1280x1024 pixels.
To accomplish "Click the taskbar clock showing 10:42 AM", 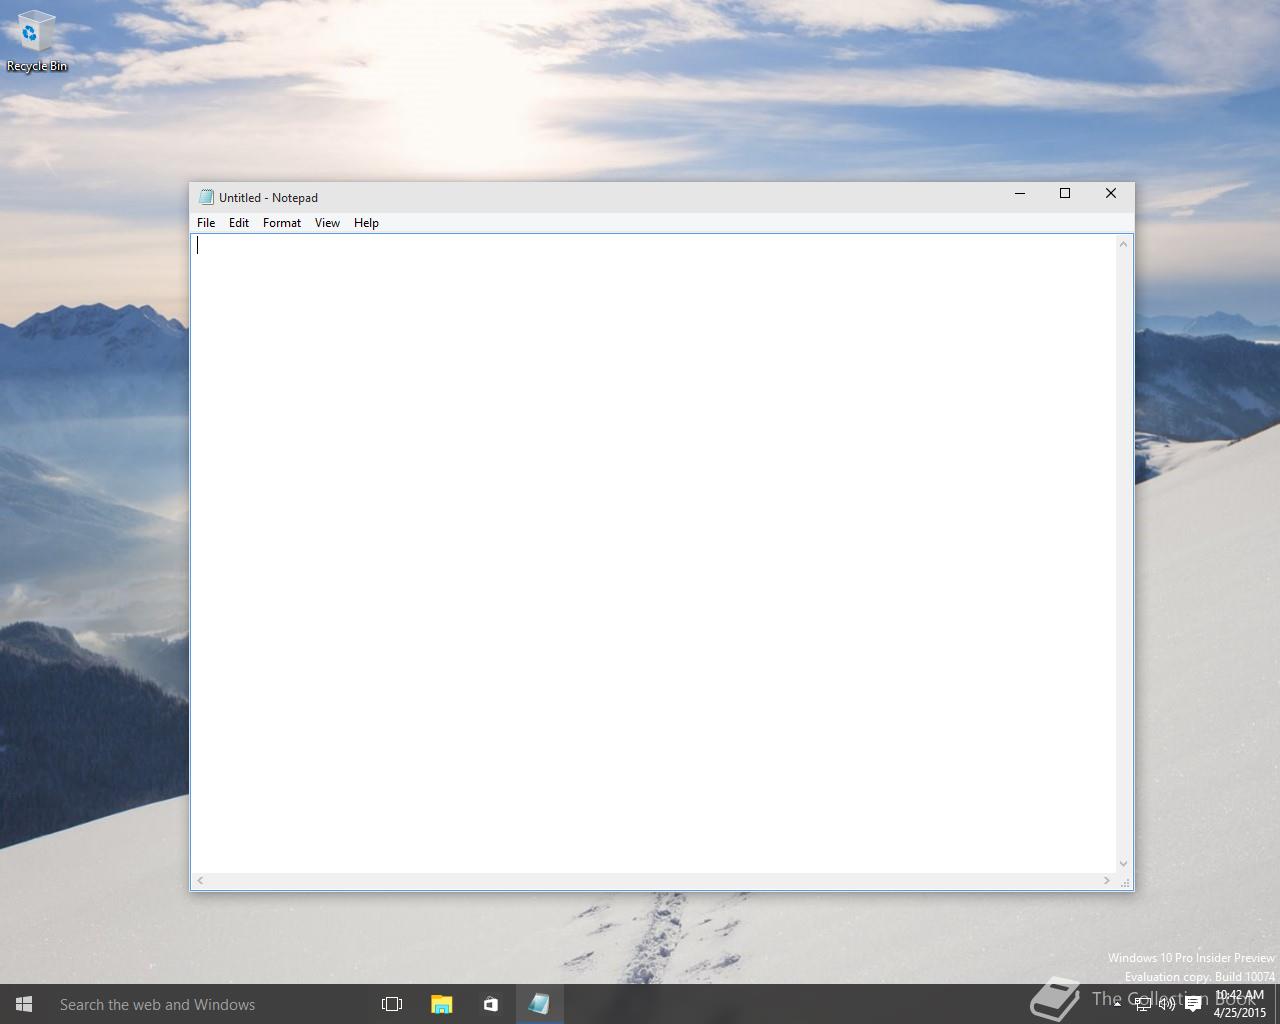I will coord(1240,1004).
